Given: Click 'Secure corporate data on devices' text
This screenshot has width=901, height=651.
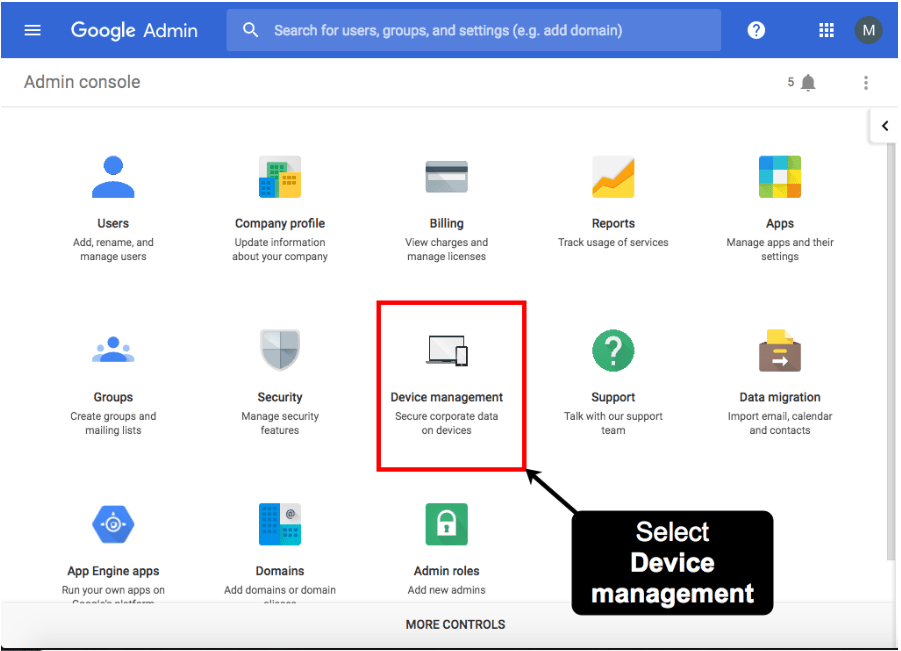Looking at the screenshot, I should click(x=446, y=423).
